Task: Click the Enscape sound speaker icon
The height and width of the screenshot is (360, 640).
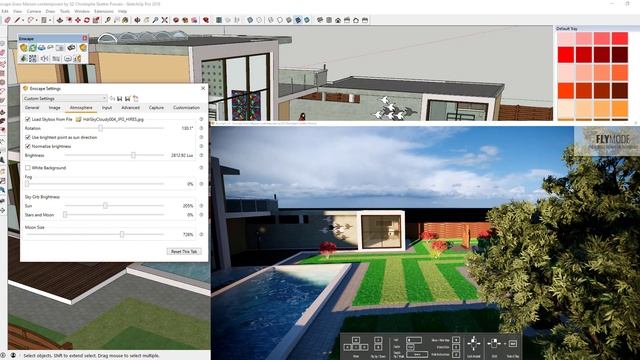Action: (44, 58)
